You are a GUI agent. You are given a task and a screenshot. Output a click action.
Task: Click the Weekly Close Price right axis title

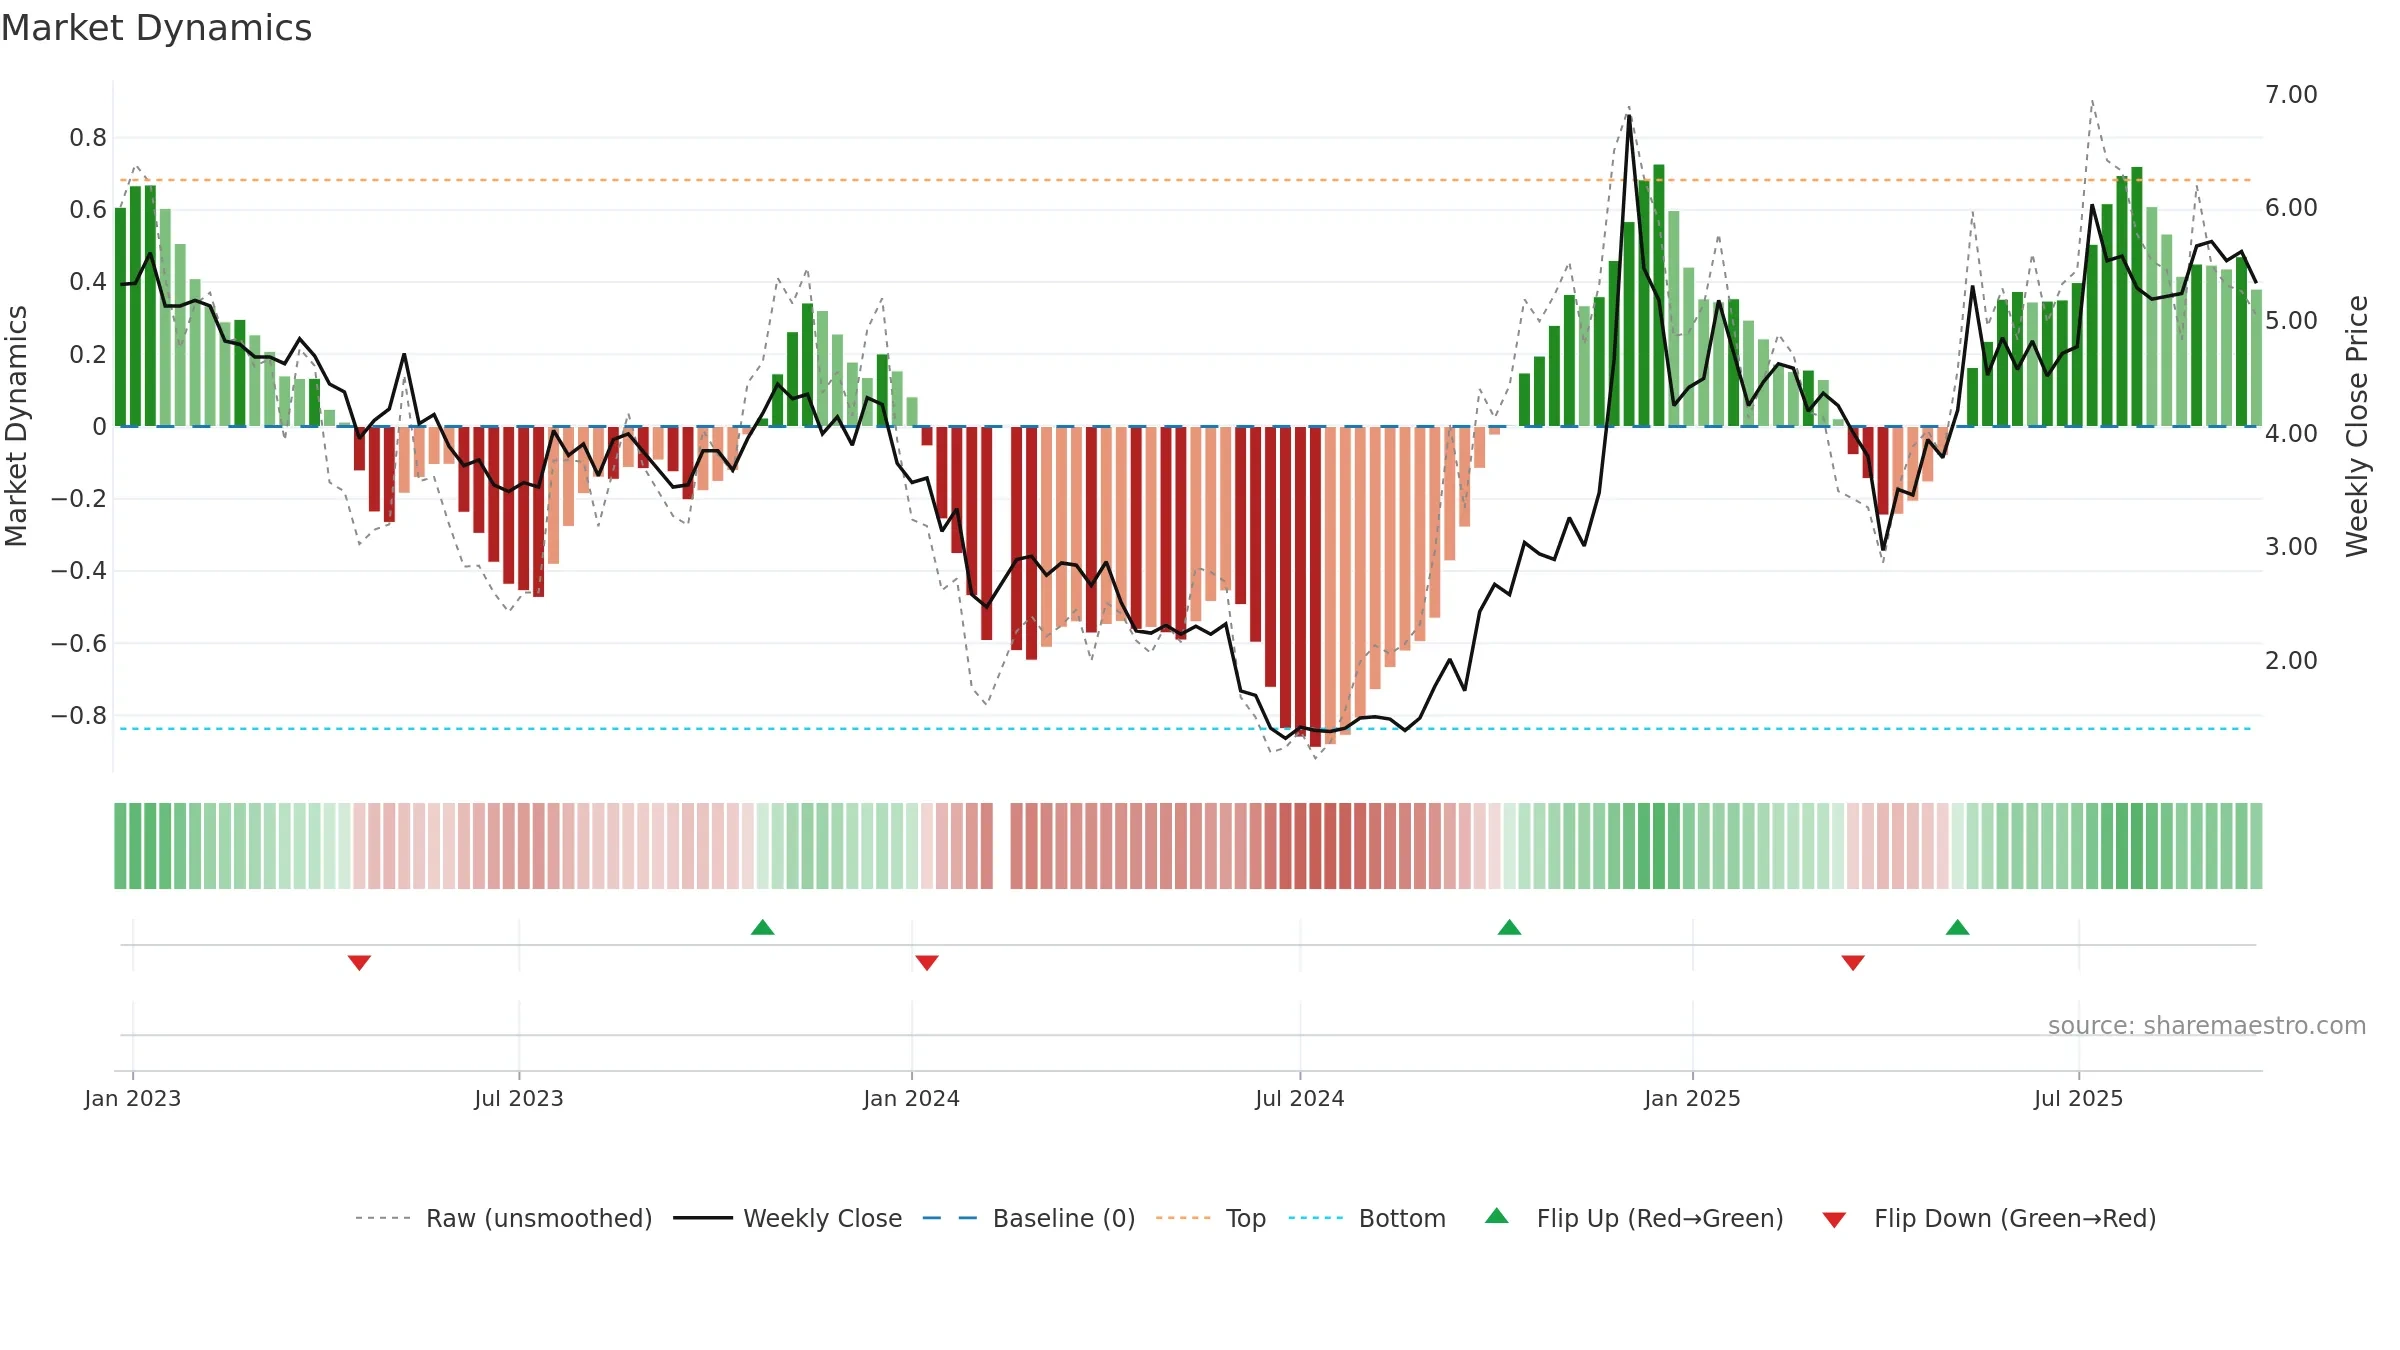click(x=2357, y=426)
